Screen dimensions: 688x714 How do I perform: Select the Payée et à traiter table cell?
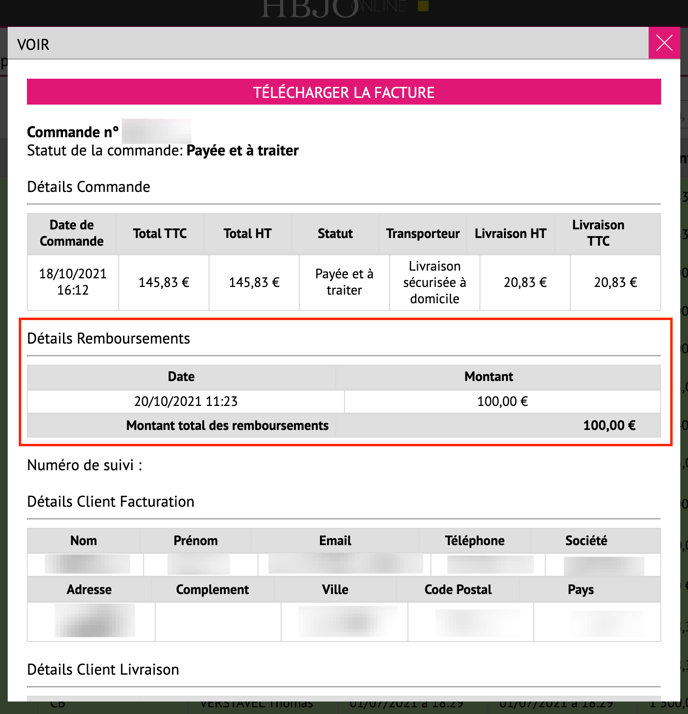tap(344, 282)
